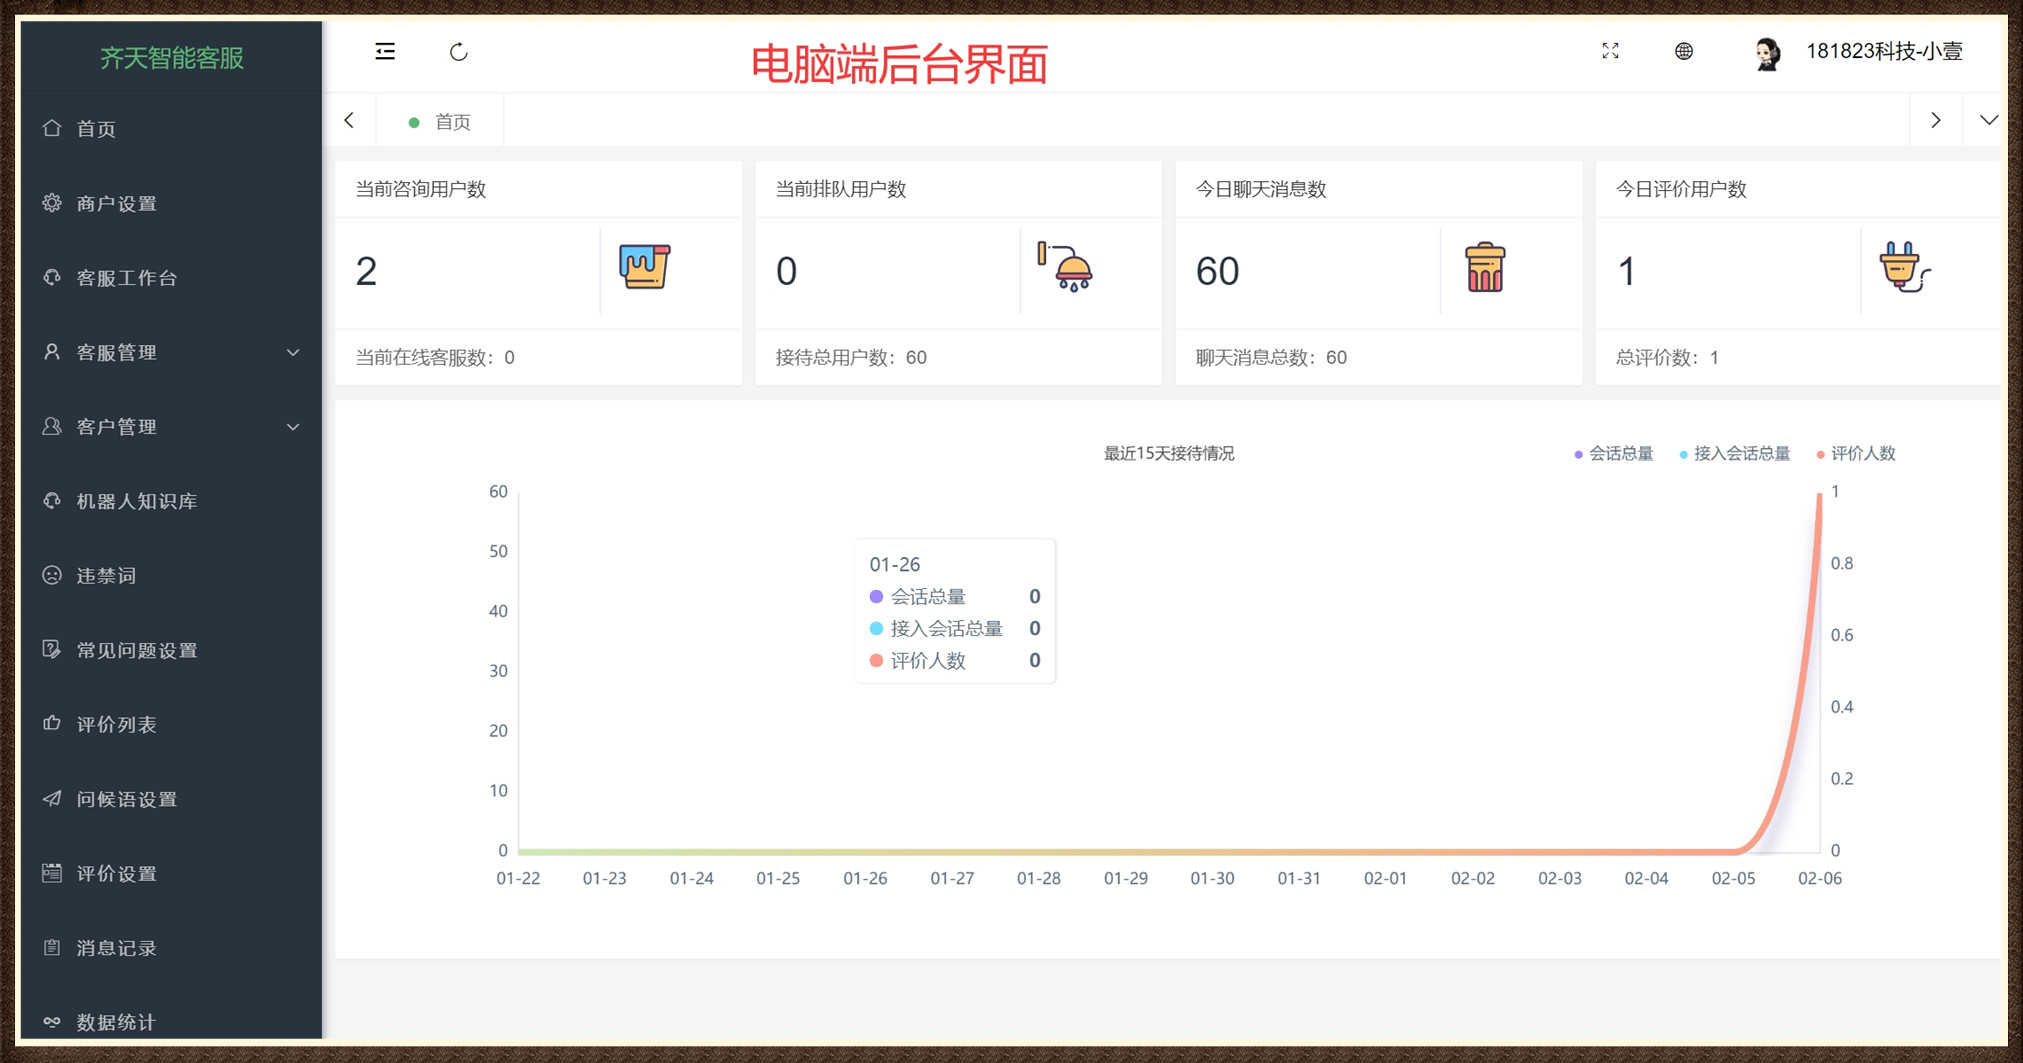Image resolution: width=2023 pixels, height=1063 pixels.
Task: Click the refresh page icon
Action: 459,52
